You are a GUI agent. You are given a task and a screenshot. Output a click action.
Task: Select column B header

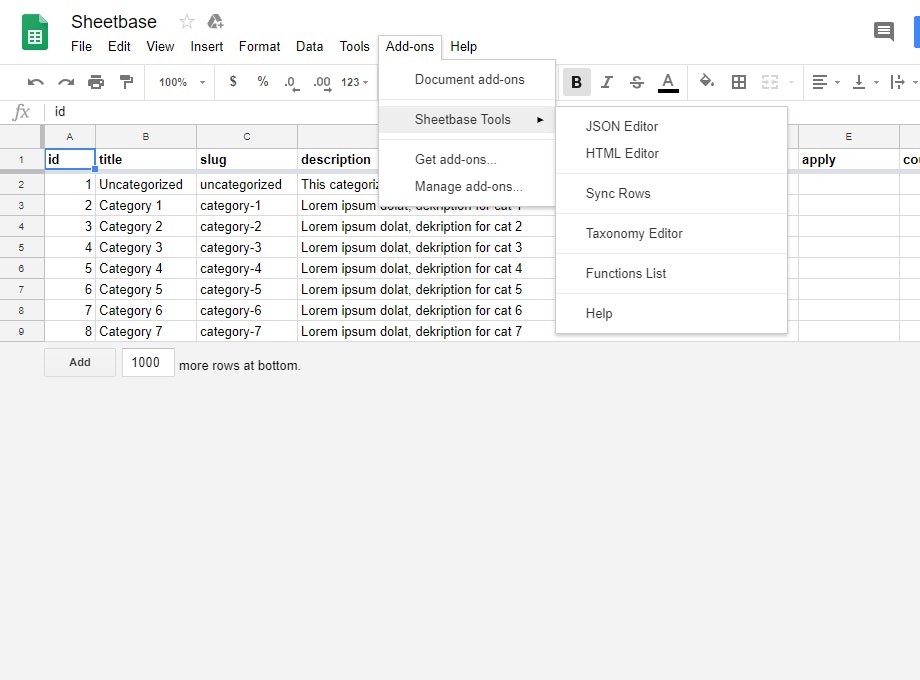146,137
